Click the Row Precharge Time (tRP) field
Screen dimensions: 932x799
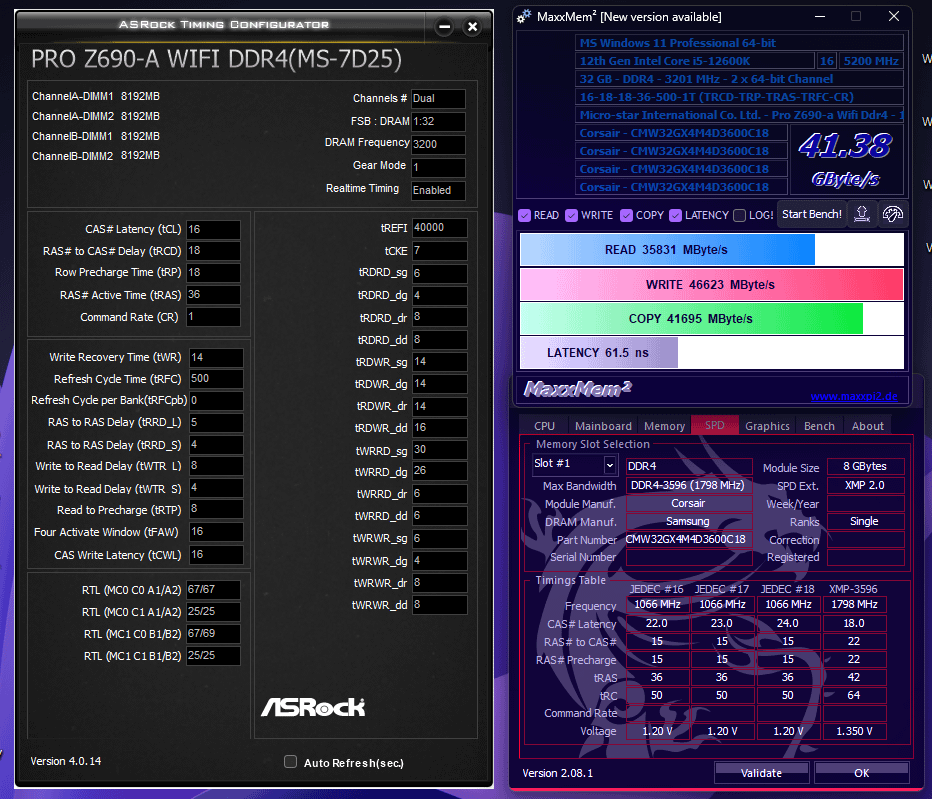[x=213, y=272]
